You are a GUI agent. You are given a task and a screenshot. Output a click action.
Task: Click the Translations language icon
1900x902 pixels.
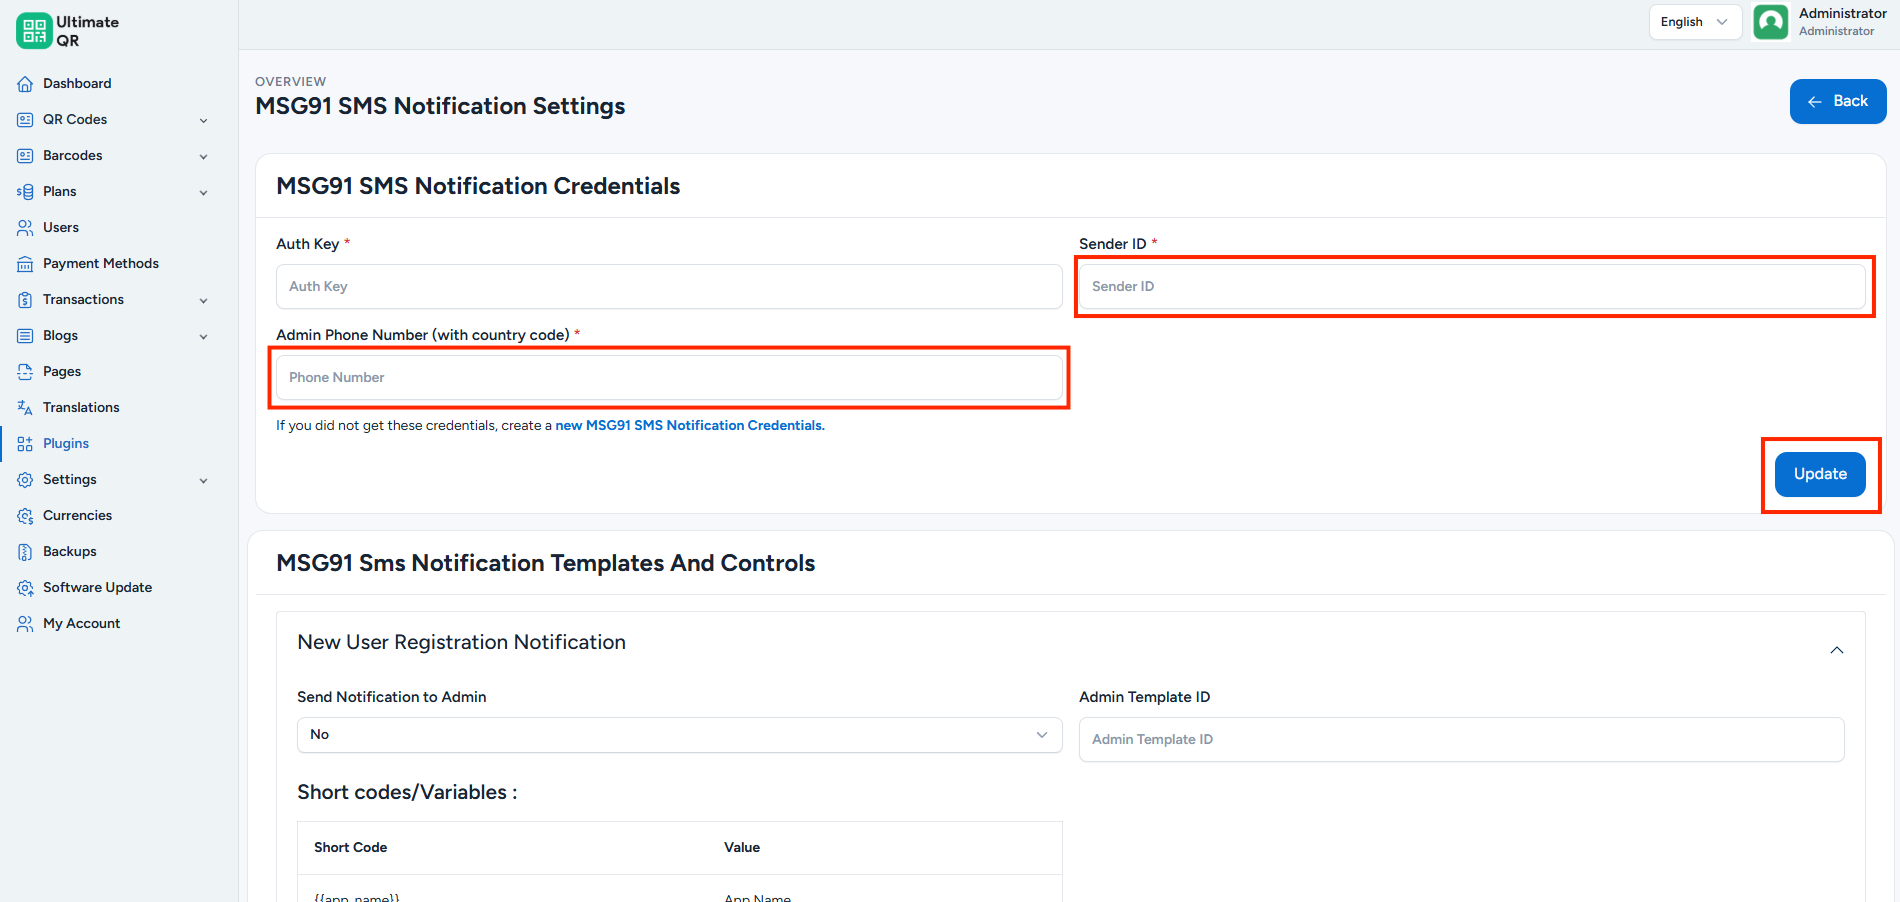click(25, 408)
